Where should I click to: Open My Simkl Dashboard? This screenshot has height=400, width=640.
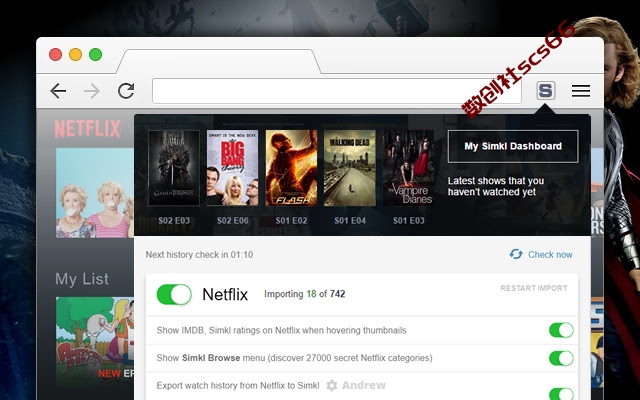coord(513,146)
